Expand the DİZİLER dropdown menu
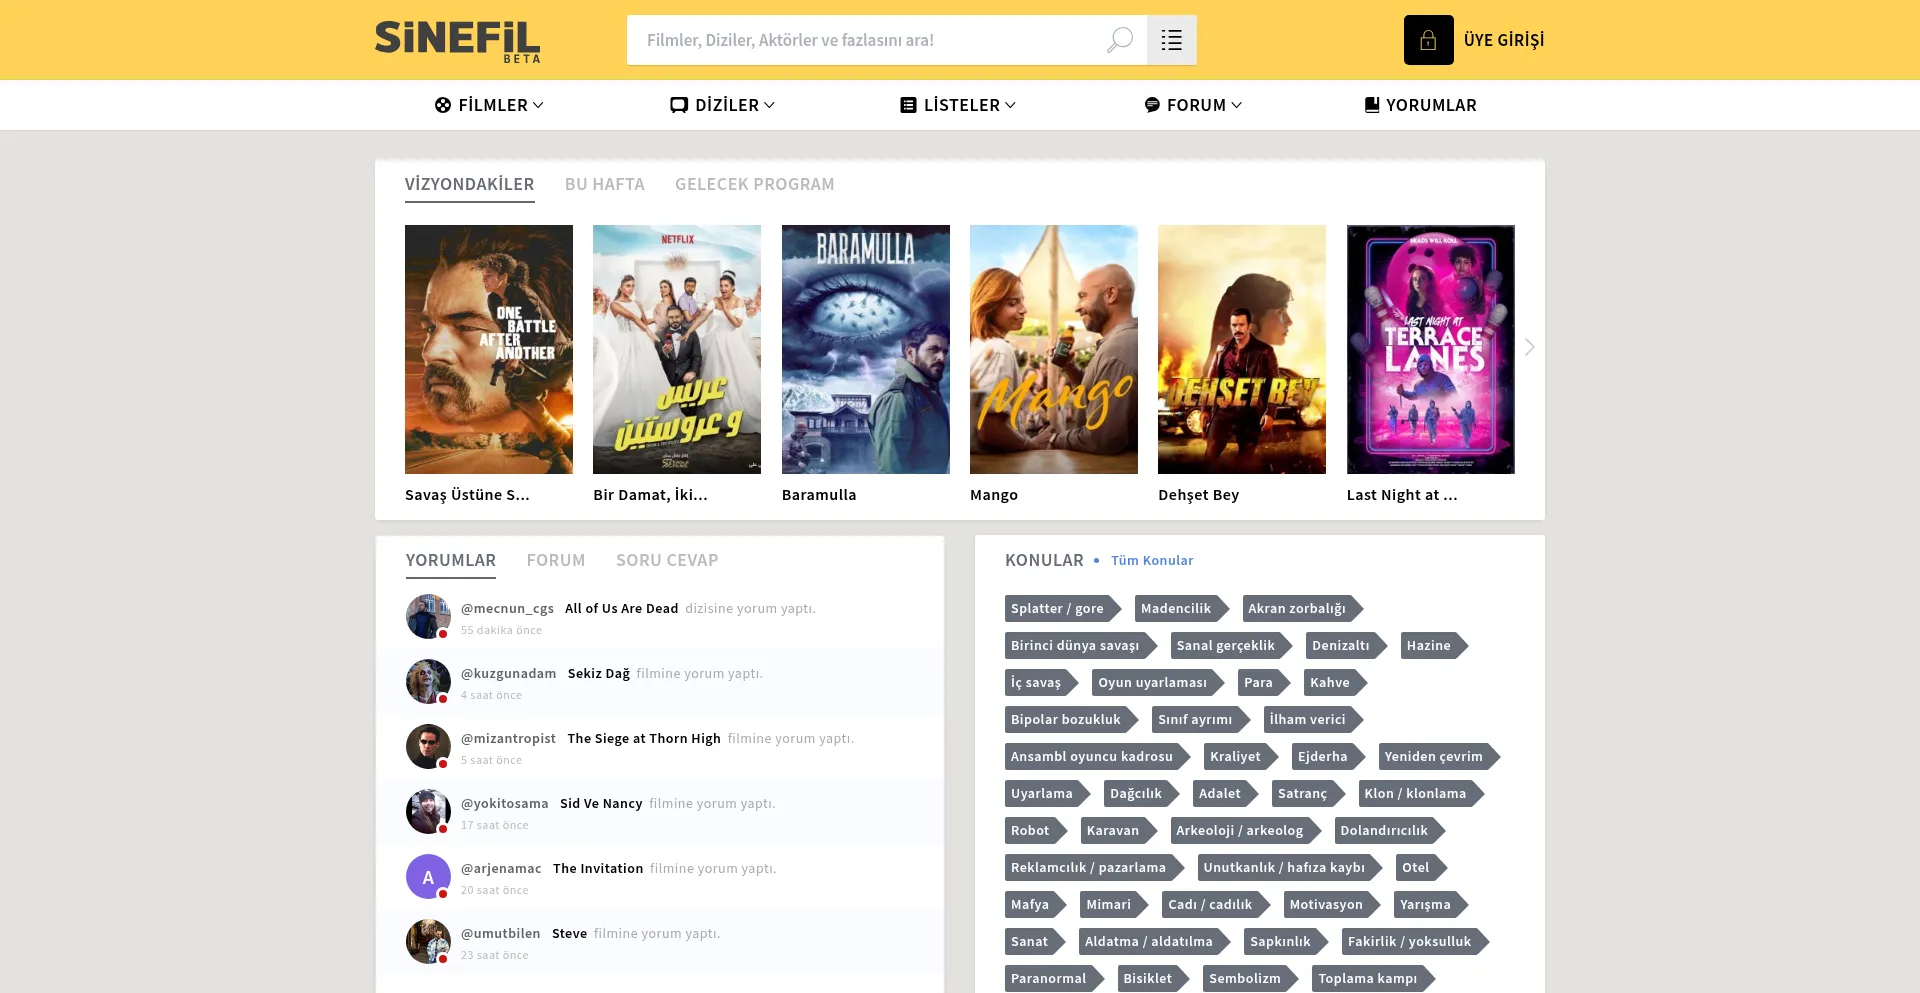This screenshot has height=993, width=1920. (723, 105)
